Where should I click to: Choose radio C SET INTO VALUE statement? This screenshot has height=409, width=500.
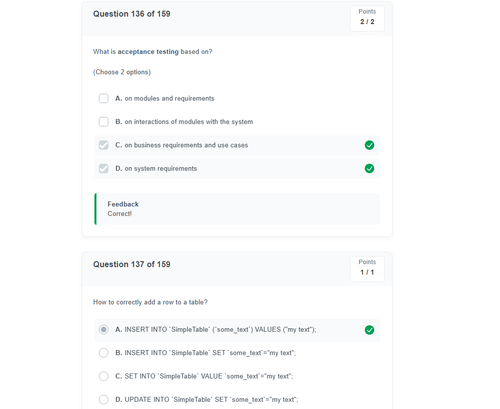(104, 376)
